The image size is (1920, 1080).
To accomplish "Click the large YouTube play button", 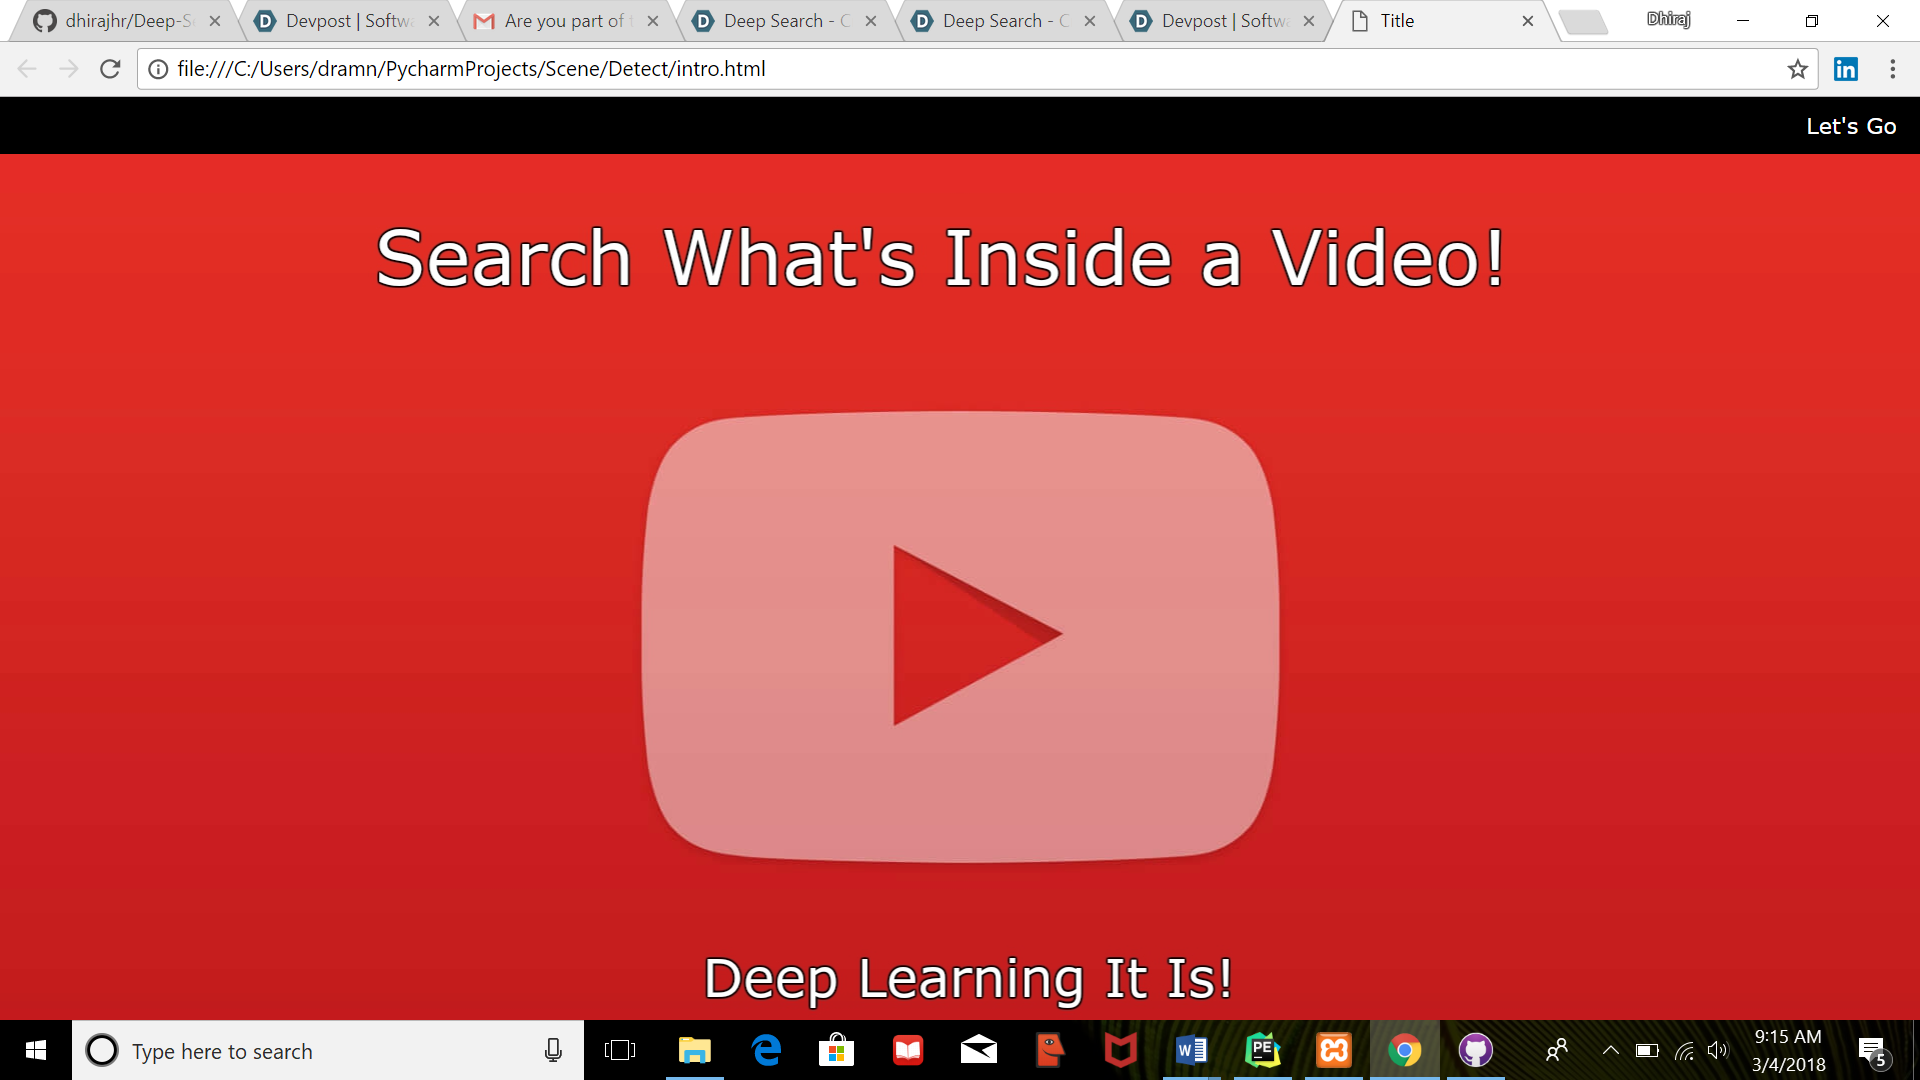I will 960,636.
